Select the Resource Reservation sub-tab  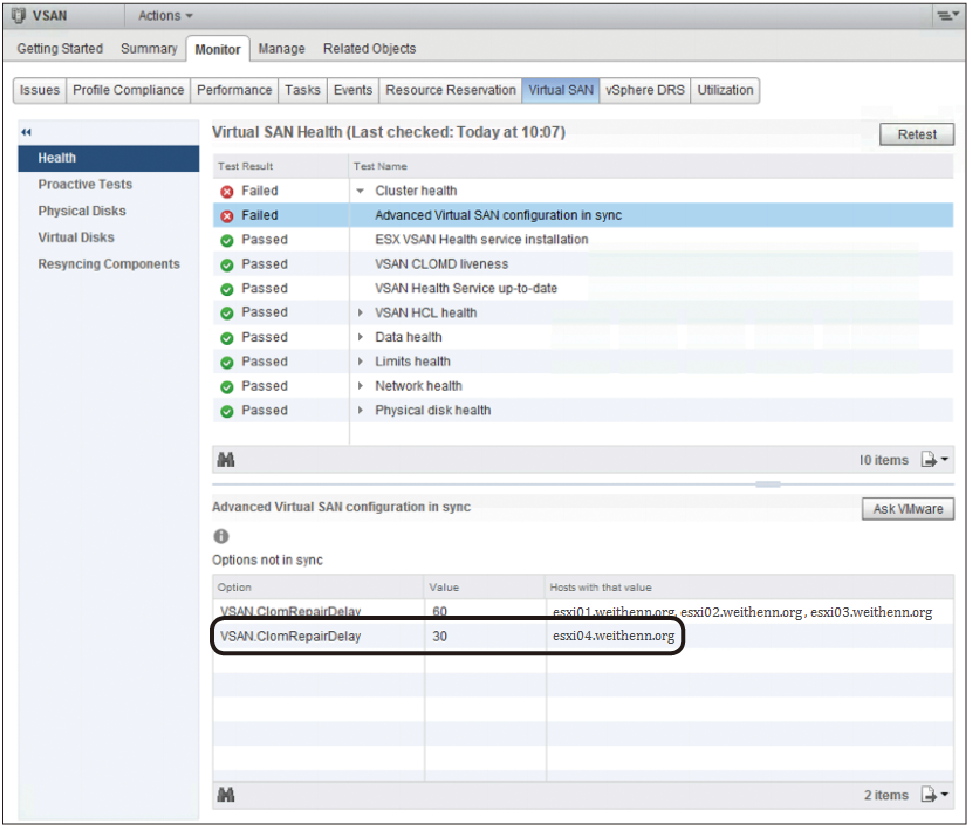coord(450,90)
